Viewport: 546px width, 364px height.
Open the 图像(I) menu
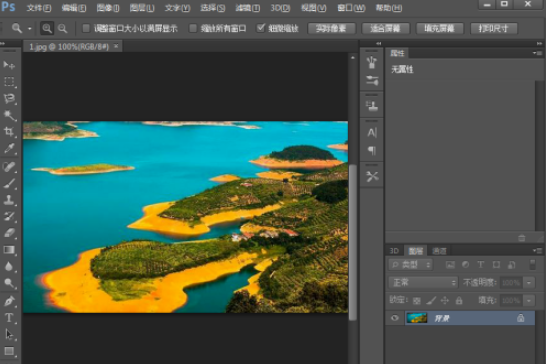[x=108, y=8]
